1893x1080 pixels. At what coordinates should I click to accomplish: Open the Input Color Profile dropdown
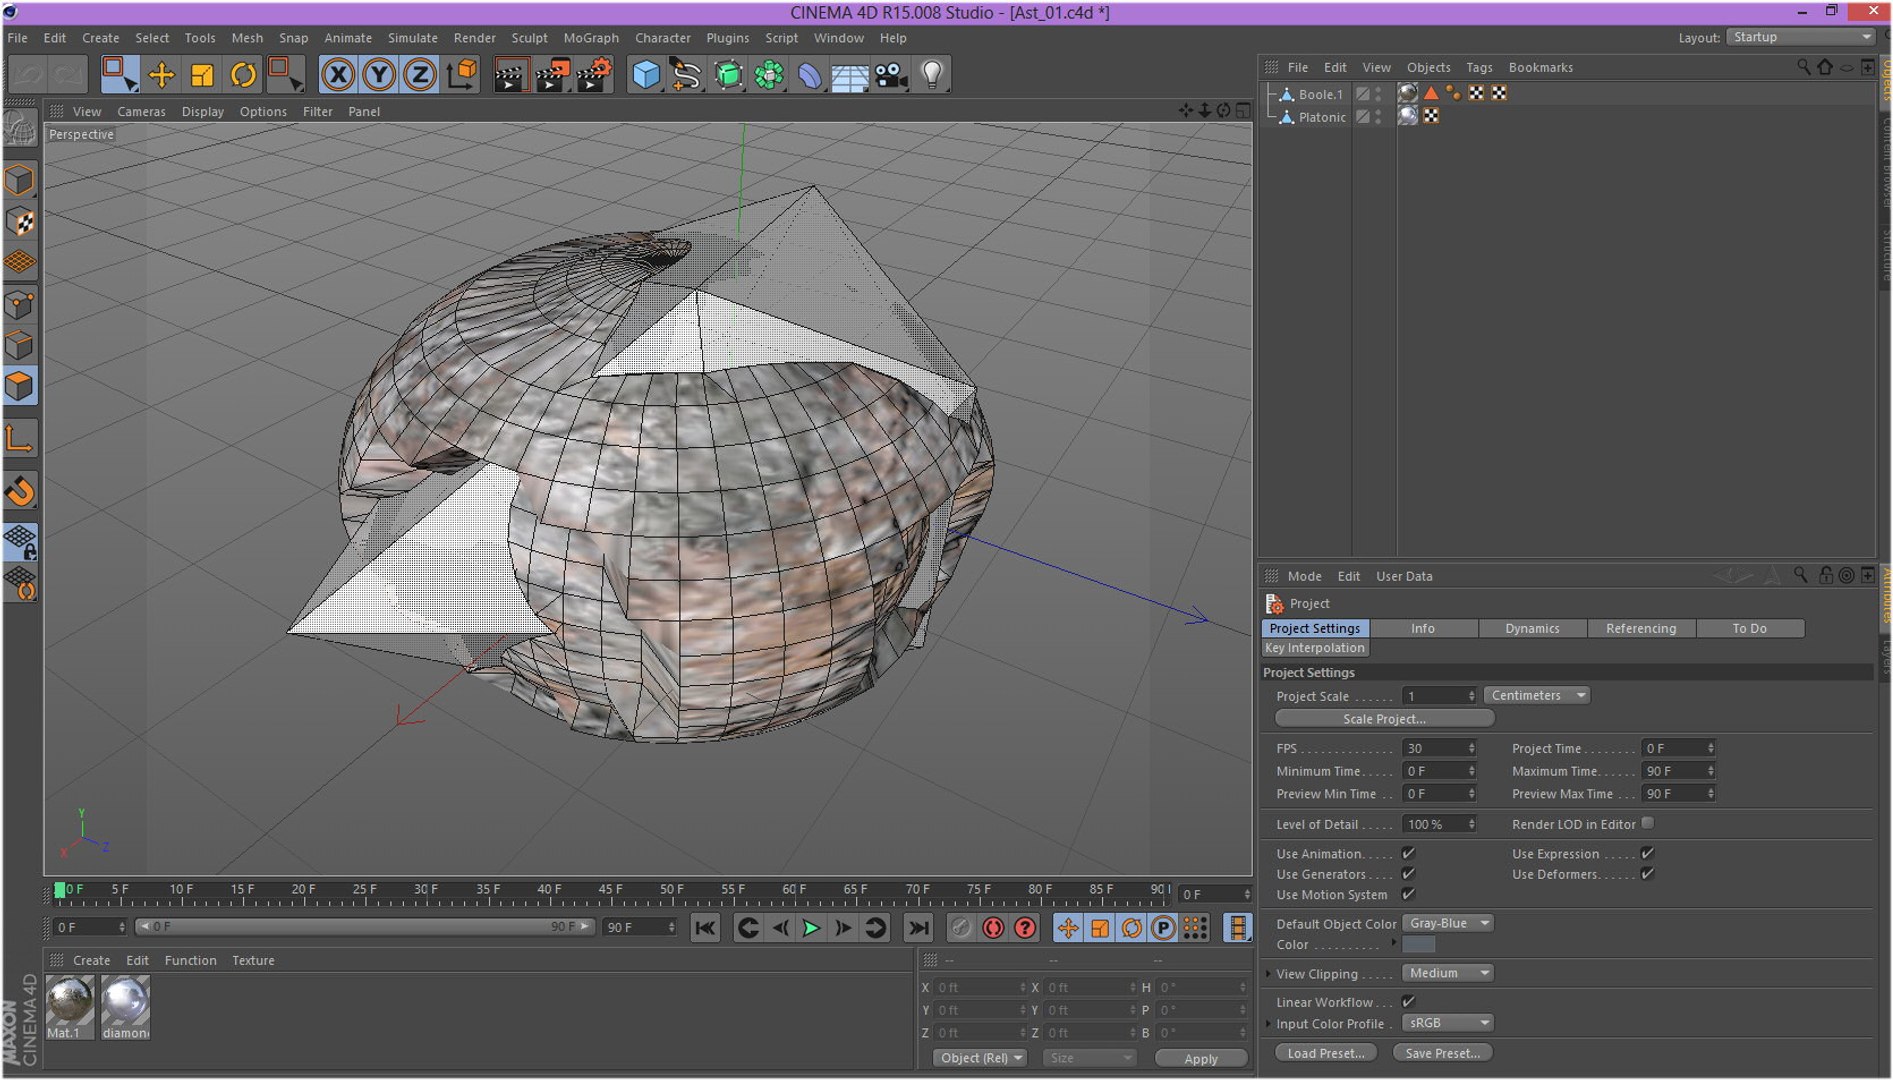[x=1447, y=1023]
